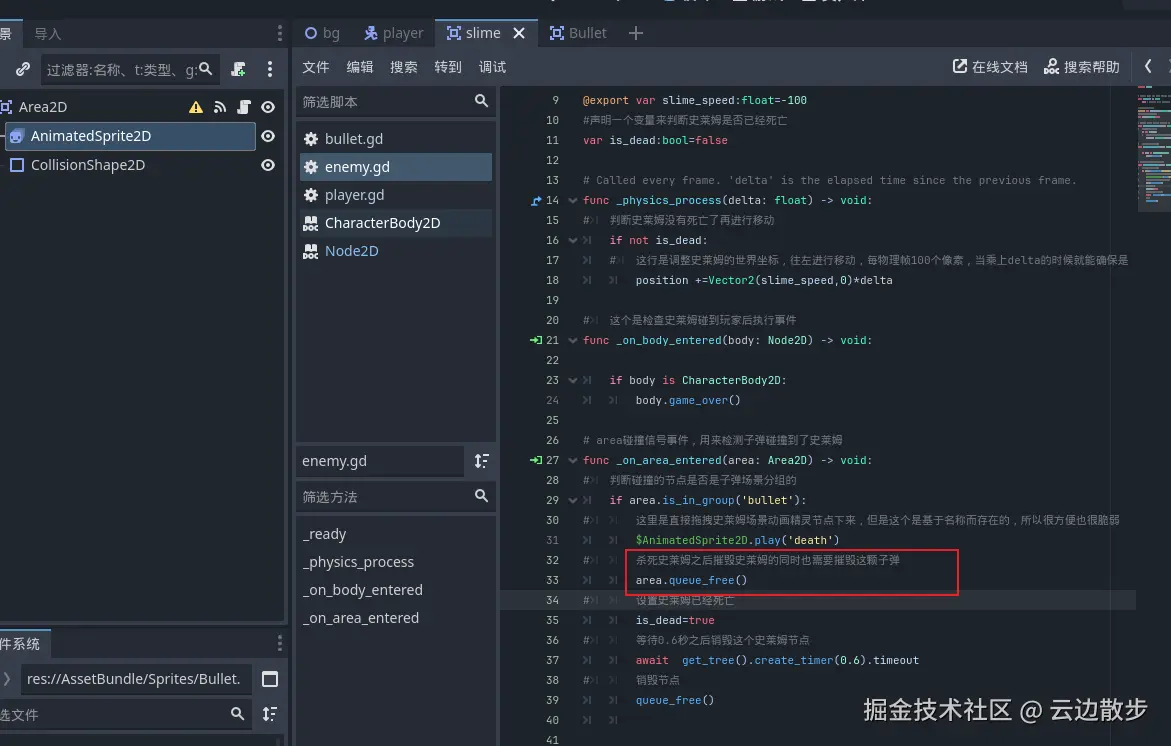Click the search icon in node filter field
Viewport: 1171px width, 746px height.
pyautogui.click(x=205, y=69)
